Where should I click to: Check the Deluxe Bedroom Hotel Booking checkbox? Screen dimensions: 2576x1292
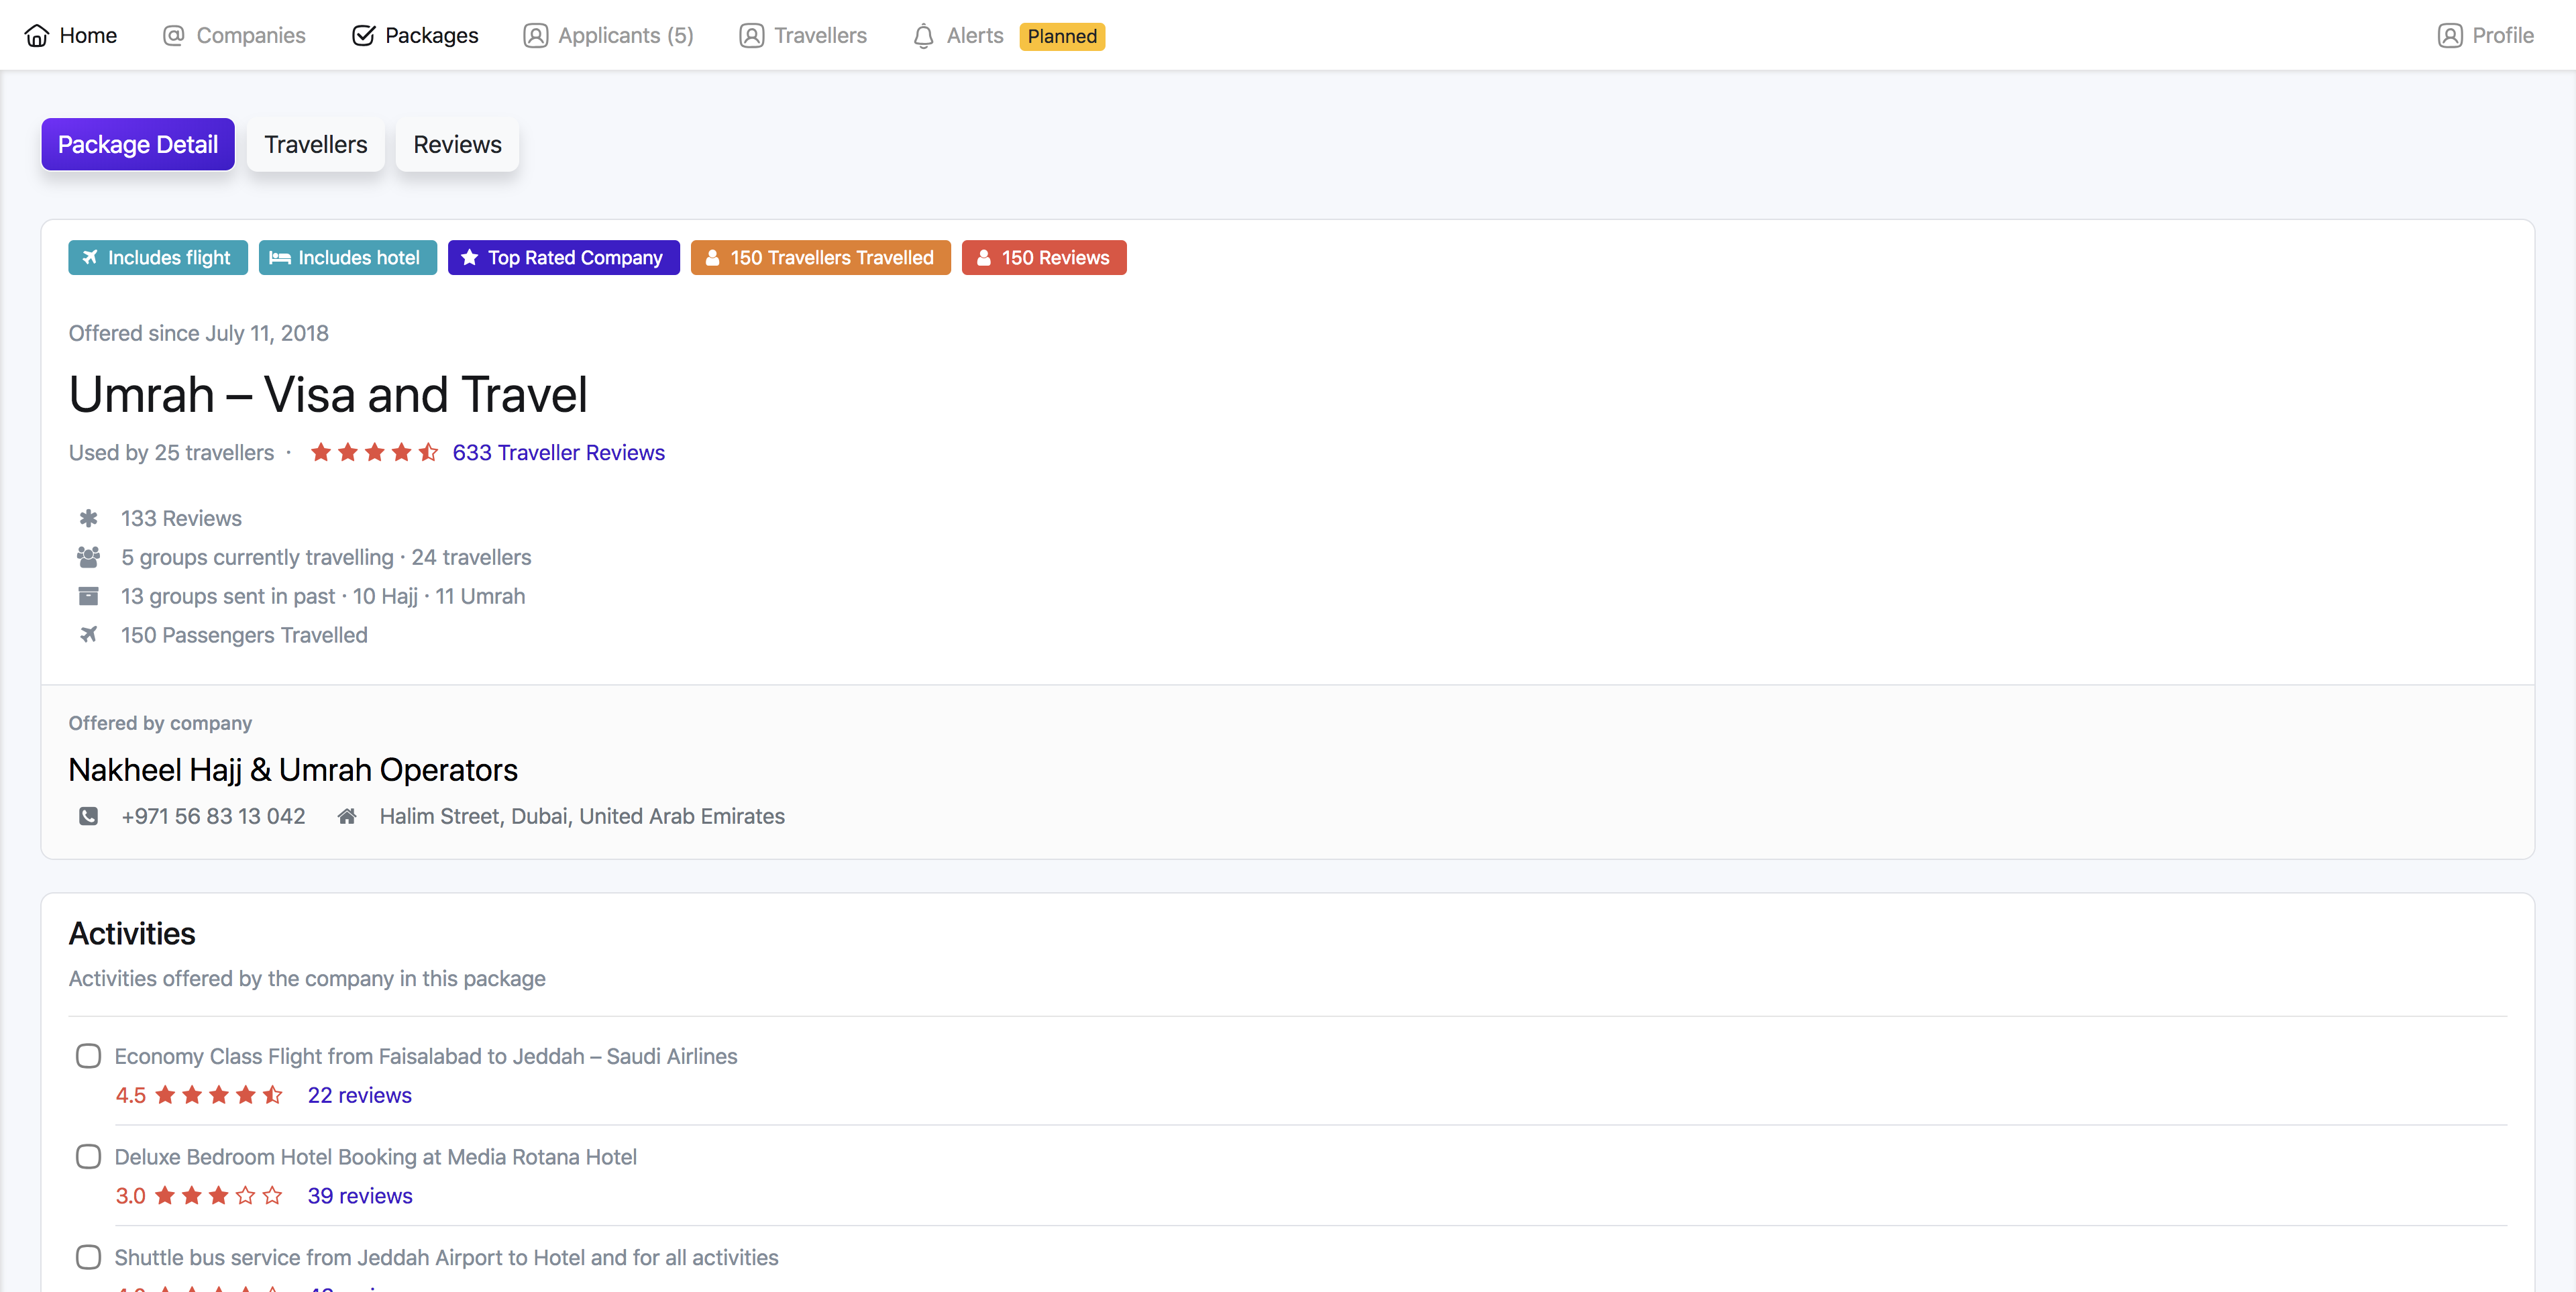(88, 1157)
